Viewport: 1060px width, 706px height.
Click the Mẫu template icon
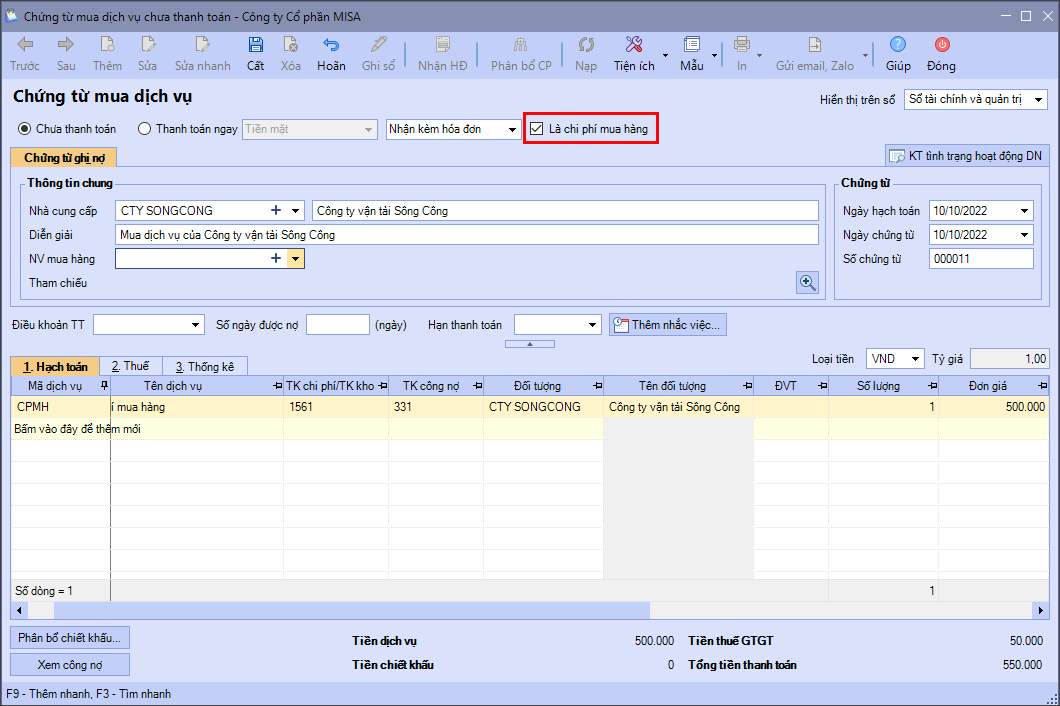692,45
